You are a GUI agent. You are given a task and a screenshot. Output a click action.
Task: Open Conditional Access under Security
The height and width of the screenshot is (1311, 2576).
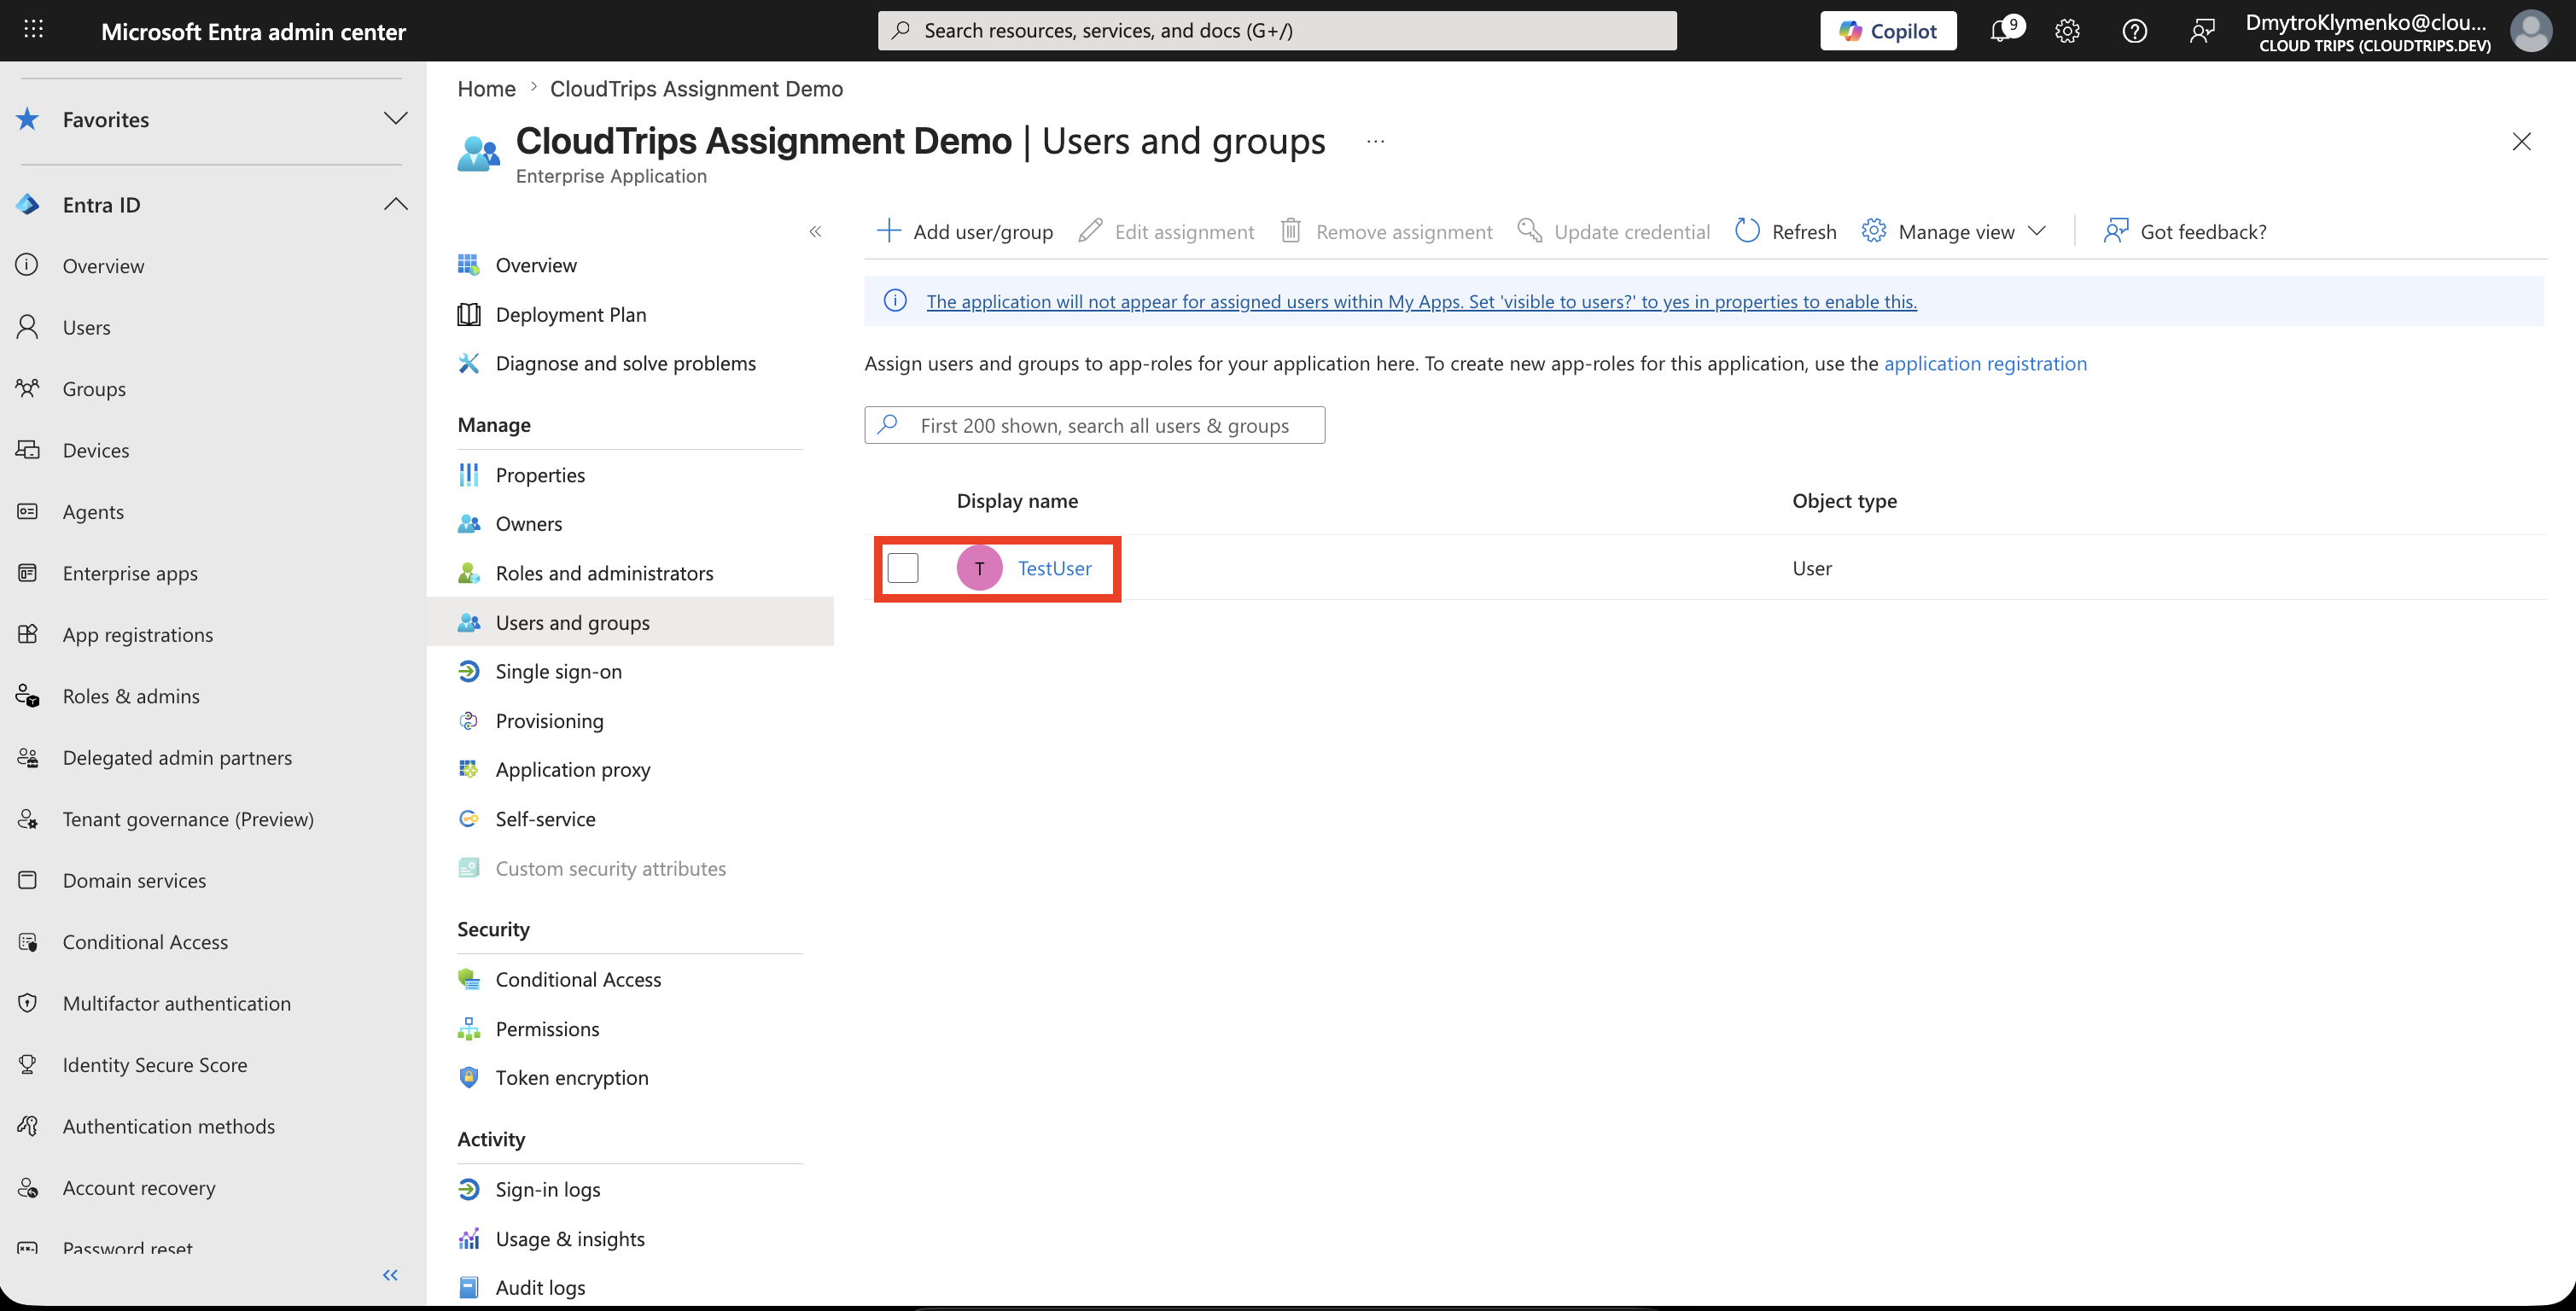click(578, 979)
